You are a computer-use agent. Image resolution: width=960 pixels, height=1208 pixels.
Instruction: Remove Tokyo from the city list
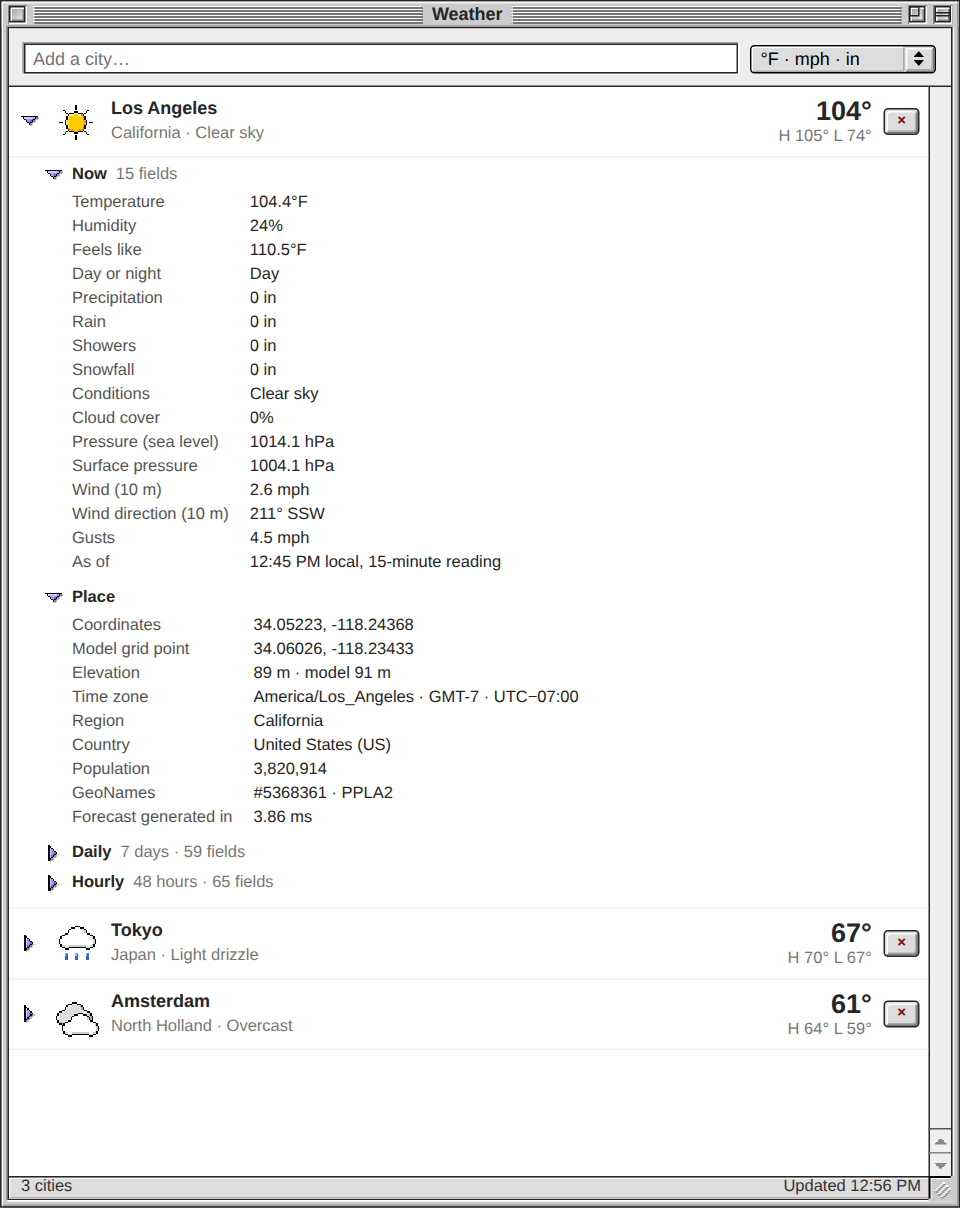[x=901, y=943]
